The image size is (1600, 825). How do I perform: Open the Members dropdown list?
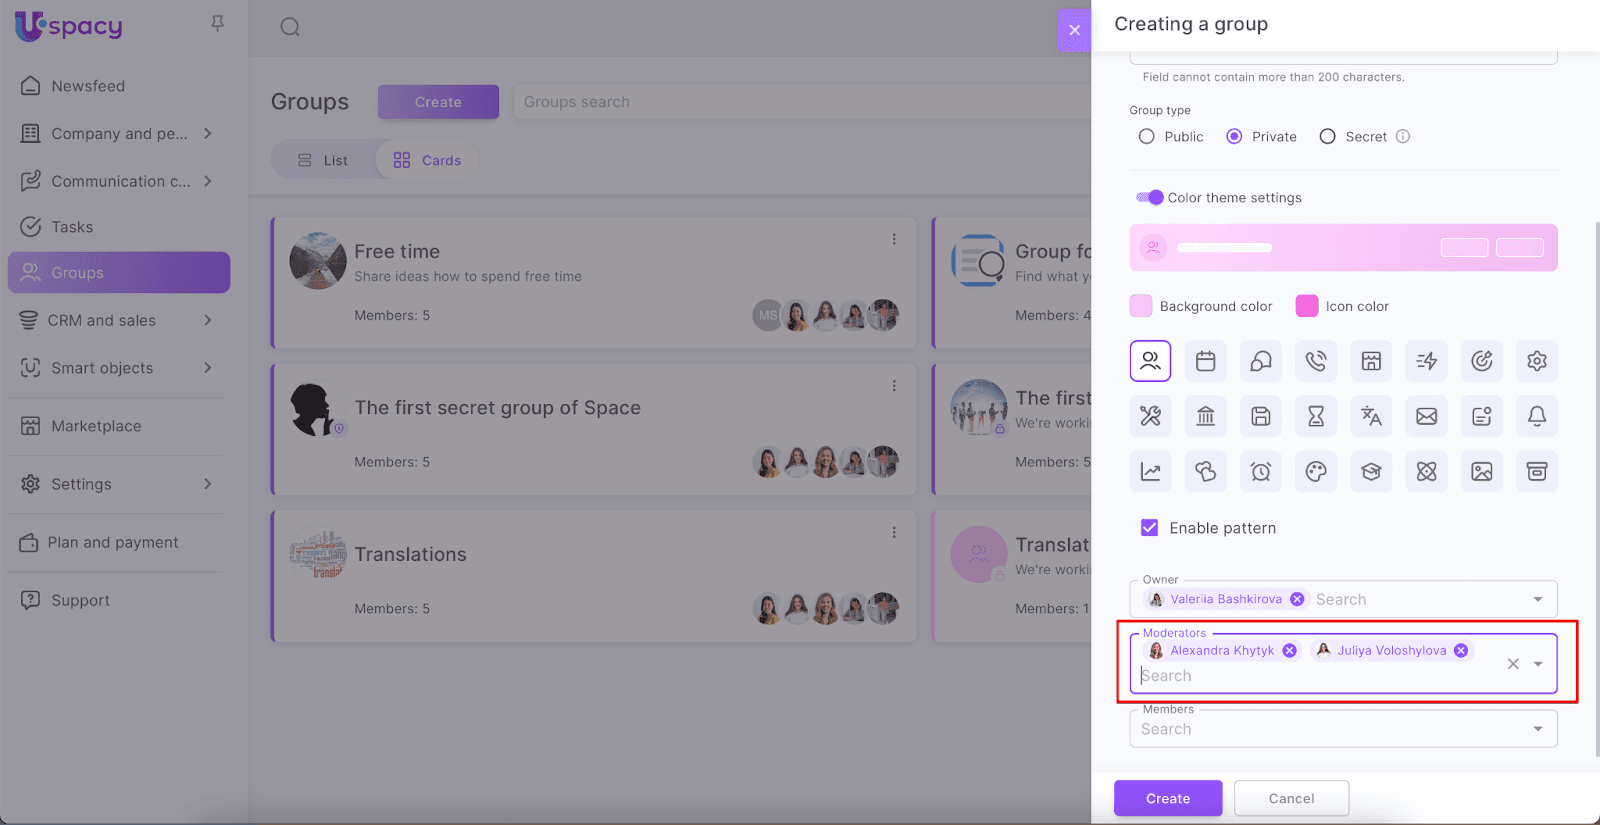point(1537,729)
